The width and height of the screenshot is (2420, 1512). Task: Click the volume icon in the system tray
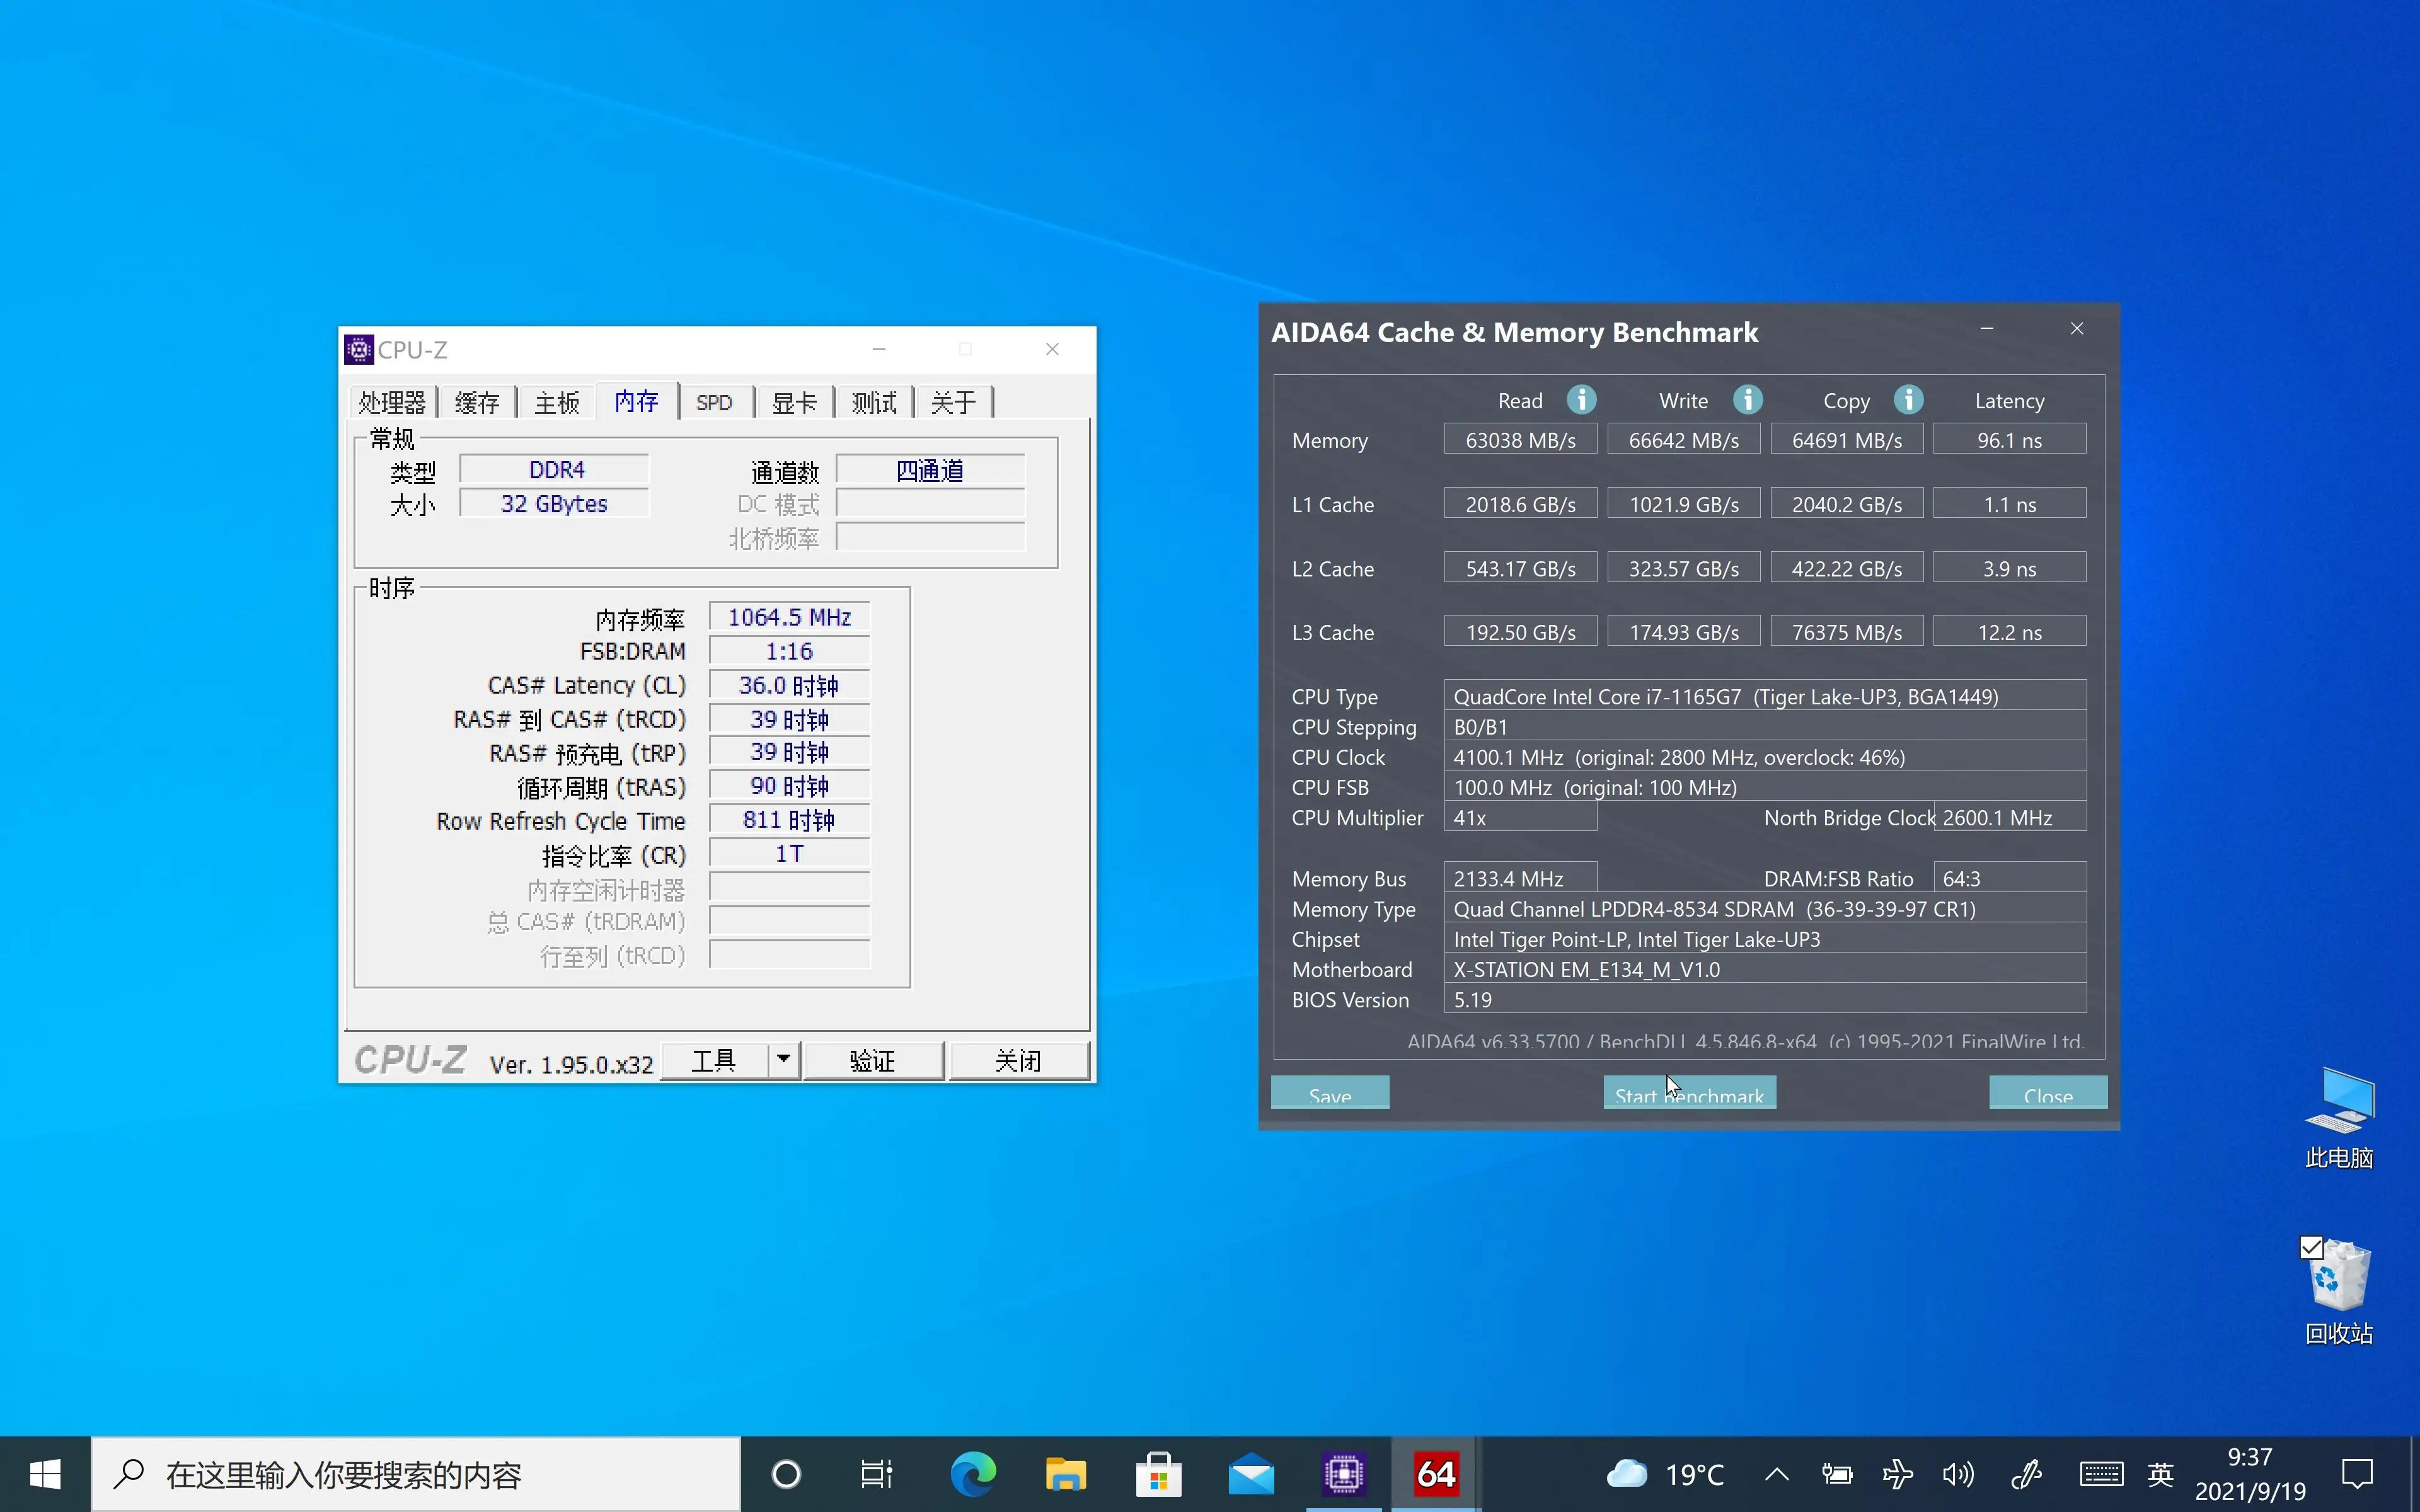click(1957, 1474)
